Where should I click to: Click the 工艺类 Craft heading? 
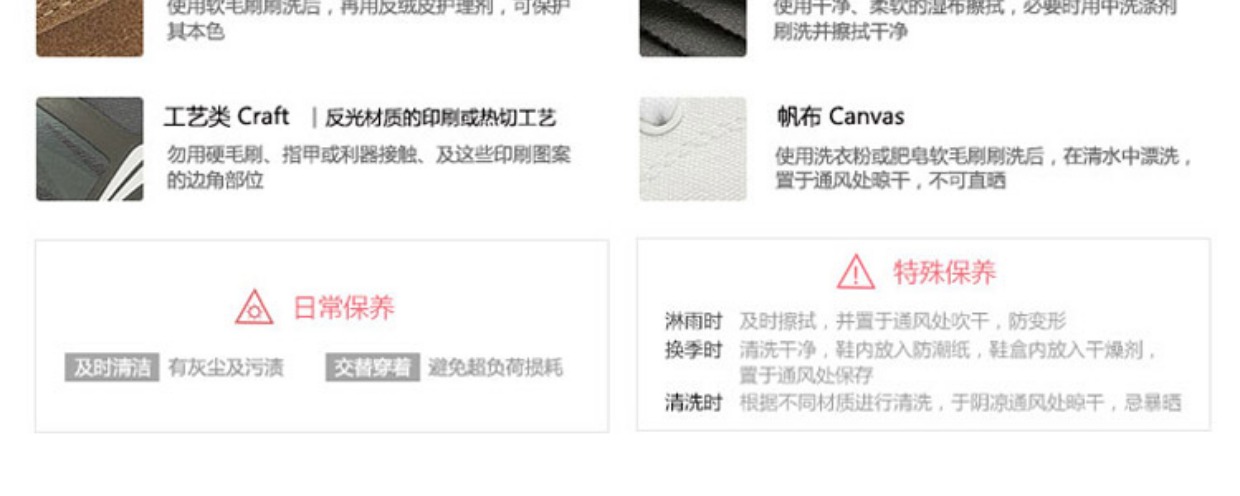coord(227,117)
